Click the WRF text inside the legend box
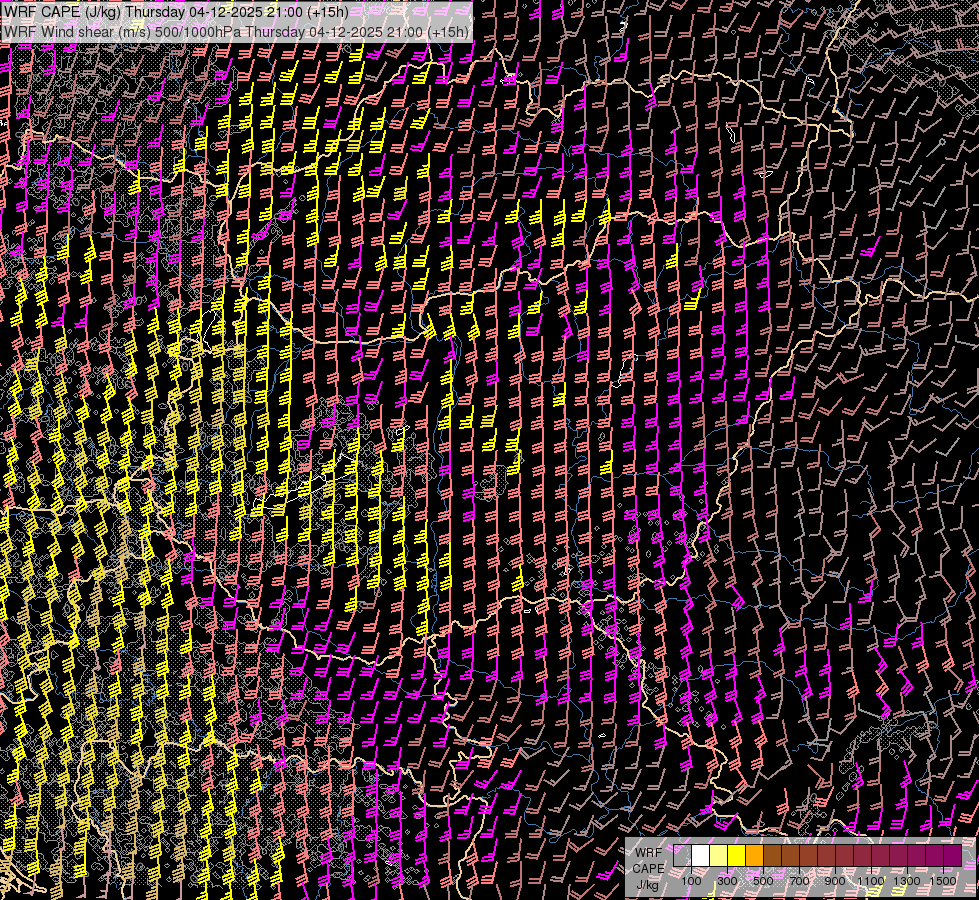 tap(648, 852)
